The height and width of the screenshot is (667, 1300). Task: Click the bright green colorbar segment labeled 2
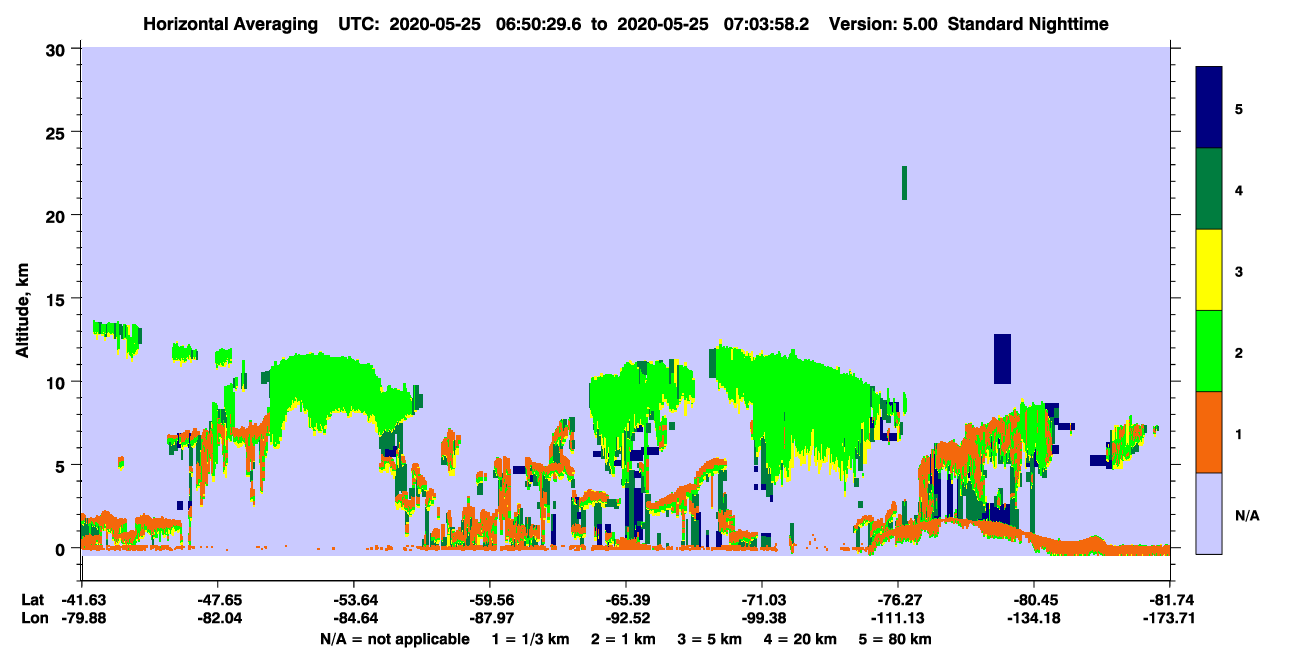1209,351
